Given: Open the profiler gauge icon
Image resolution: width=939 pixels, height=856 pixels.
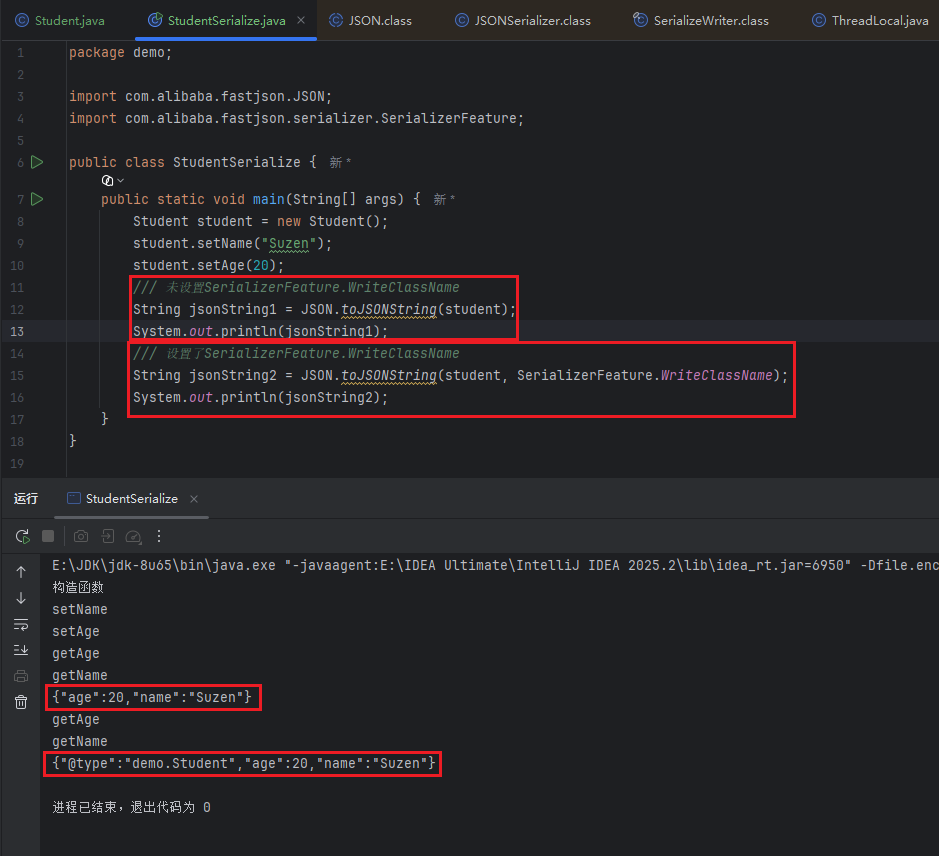Looking at the screenshot, I should coord(134,536).
